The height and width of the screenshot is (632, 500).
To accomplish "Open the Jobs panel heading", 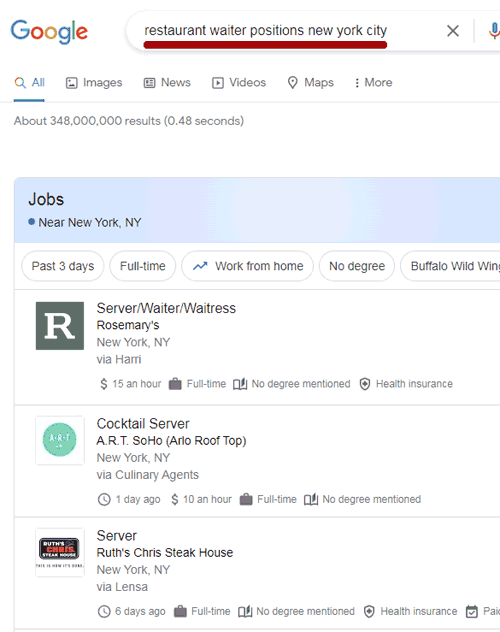I will (46, 200).
